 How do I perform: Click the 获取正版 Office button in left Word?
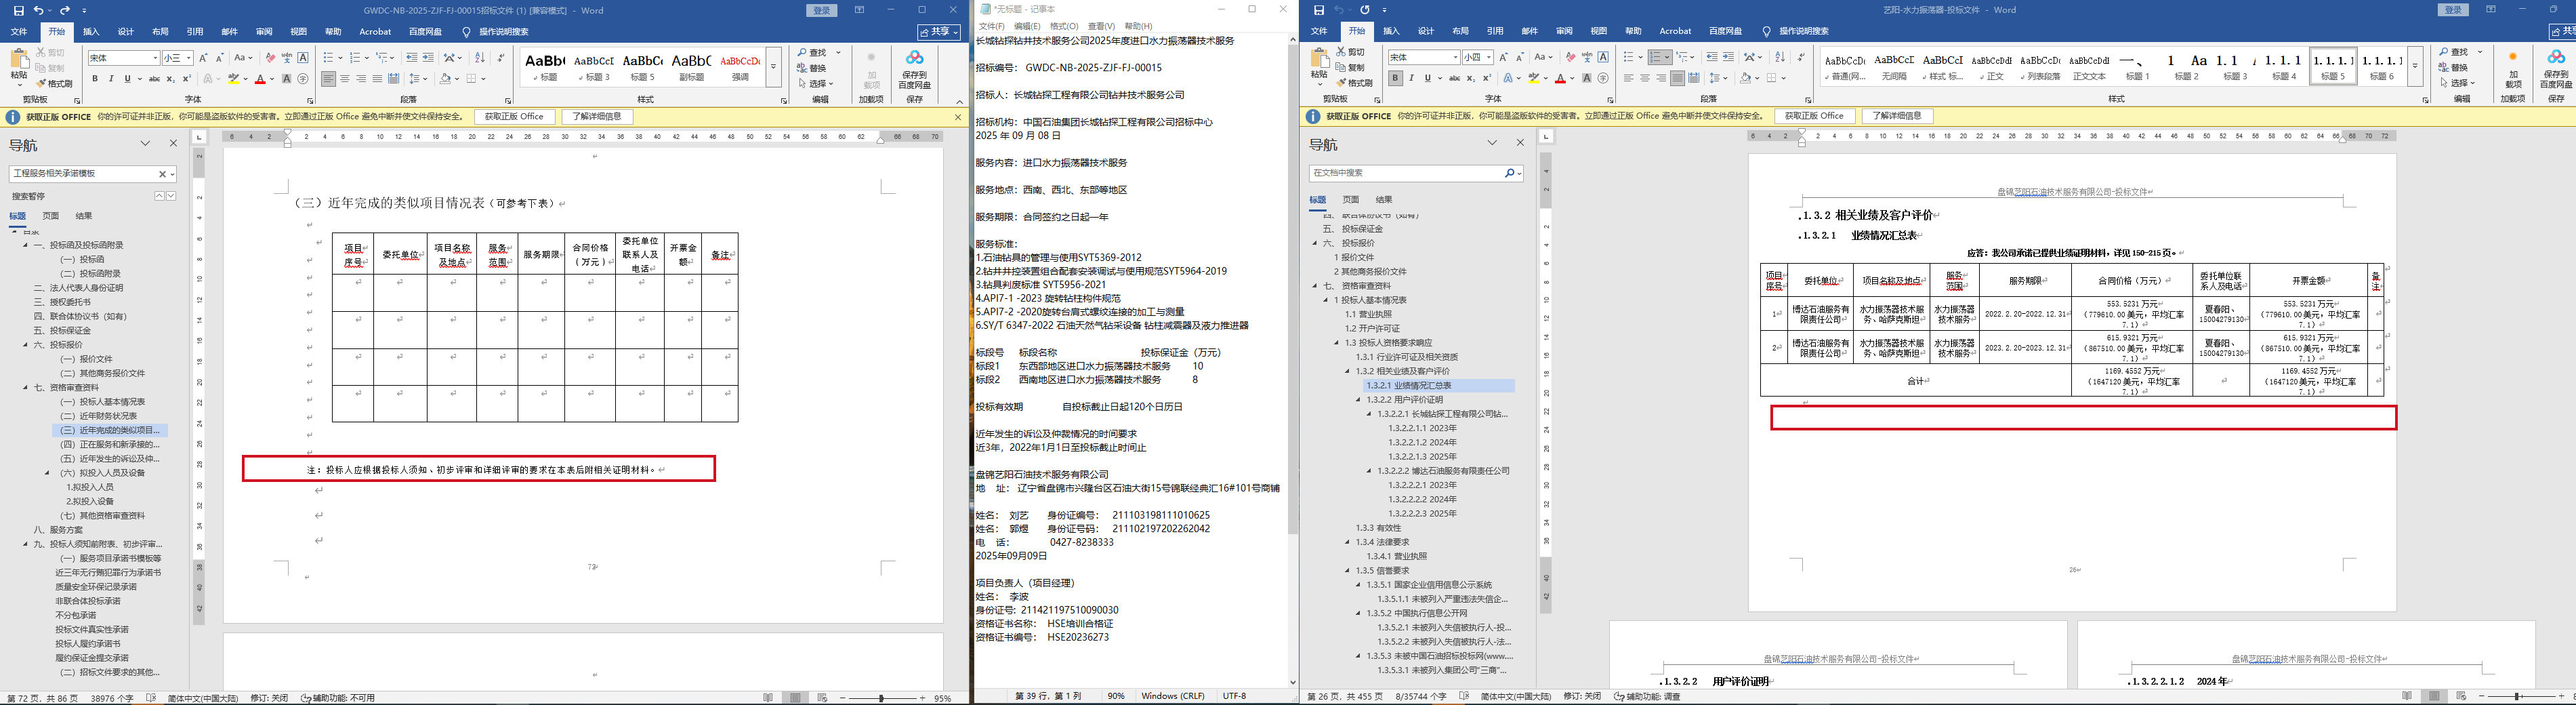(514, 117)
